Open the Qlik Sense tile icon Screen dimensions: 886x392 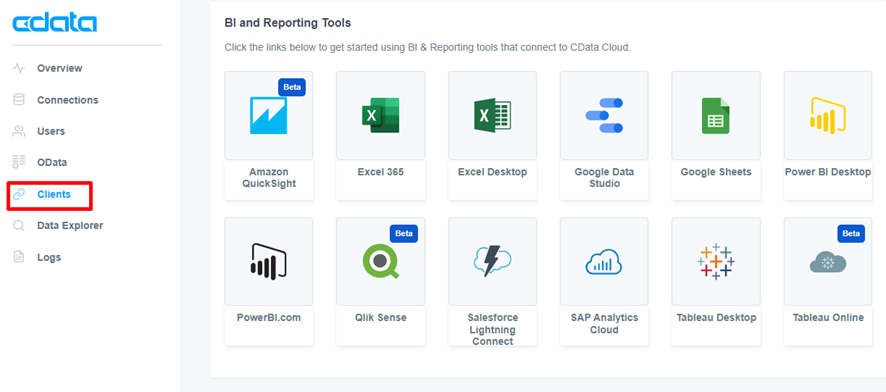click(380, 262)
